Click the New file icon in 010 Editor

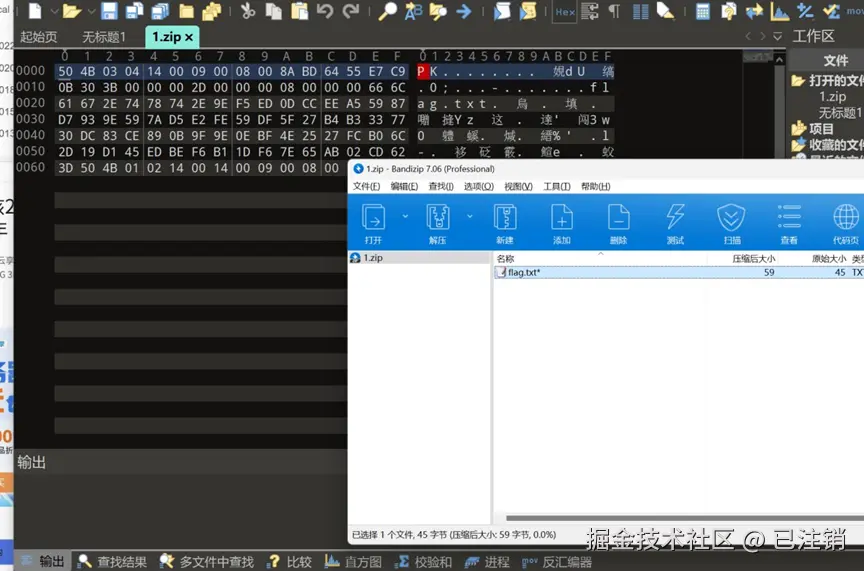click(35, 10)
